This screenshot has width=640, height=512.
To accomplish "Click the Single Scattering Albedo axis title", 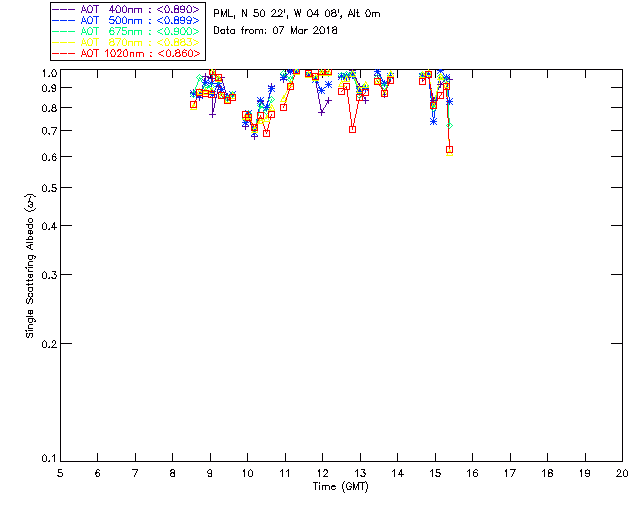I will click(x=30, y=266).
